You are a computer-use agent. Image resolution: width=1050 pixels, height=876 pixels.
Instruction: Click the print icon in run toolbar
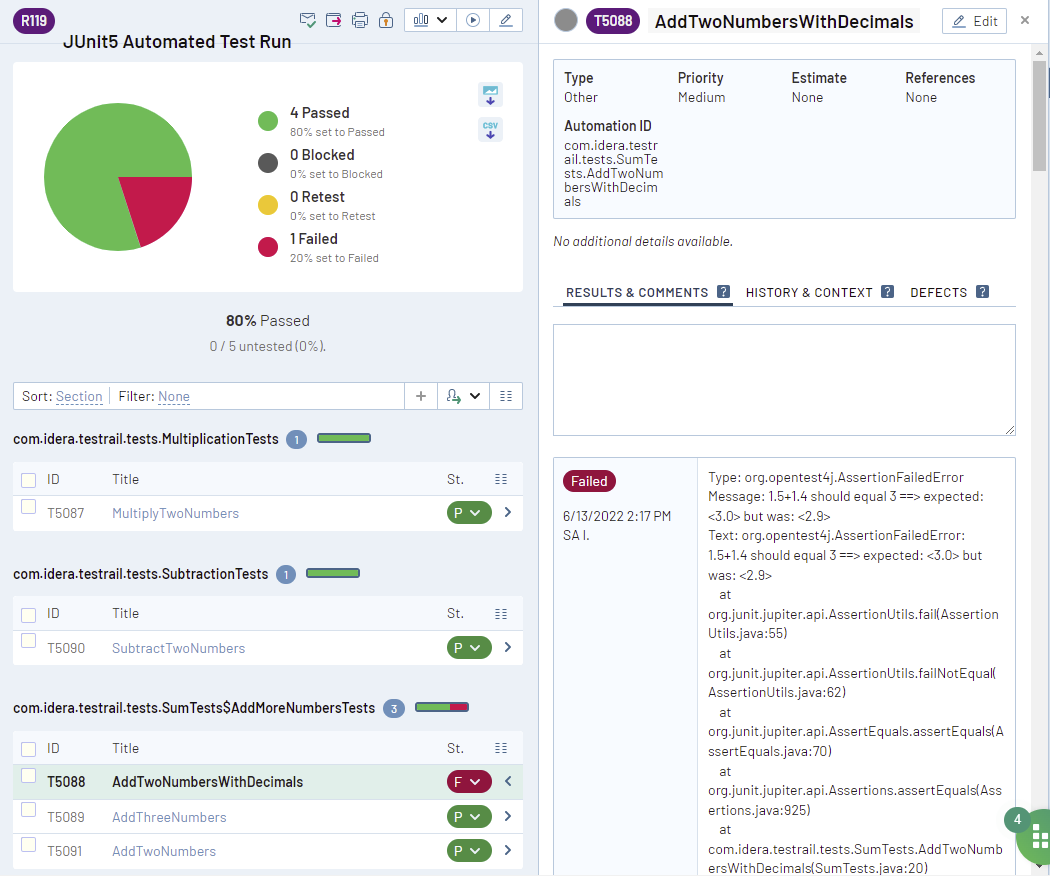click(360, 20)
